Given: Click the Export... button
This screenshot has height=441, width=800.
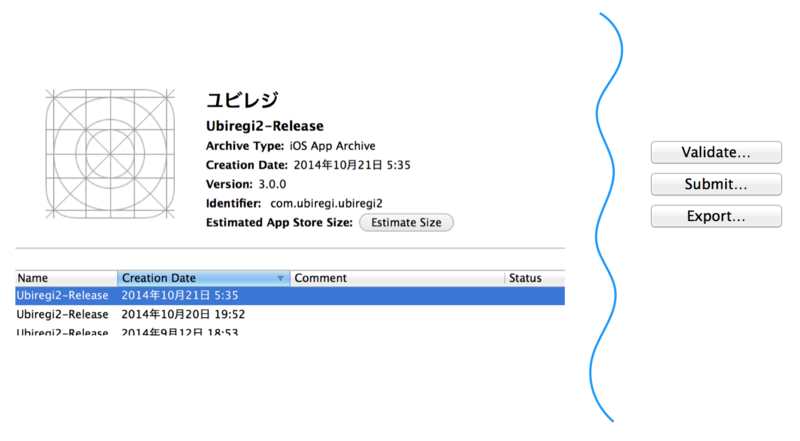Looking at the screenshot, I should (x=716, y=216).
